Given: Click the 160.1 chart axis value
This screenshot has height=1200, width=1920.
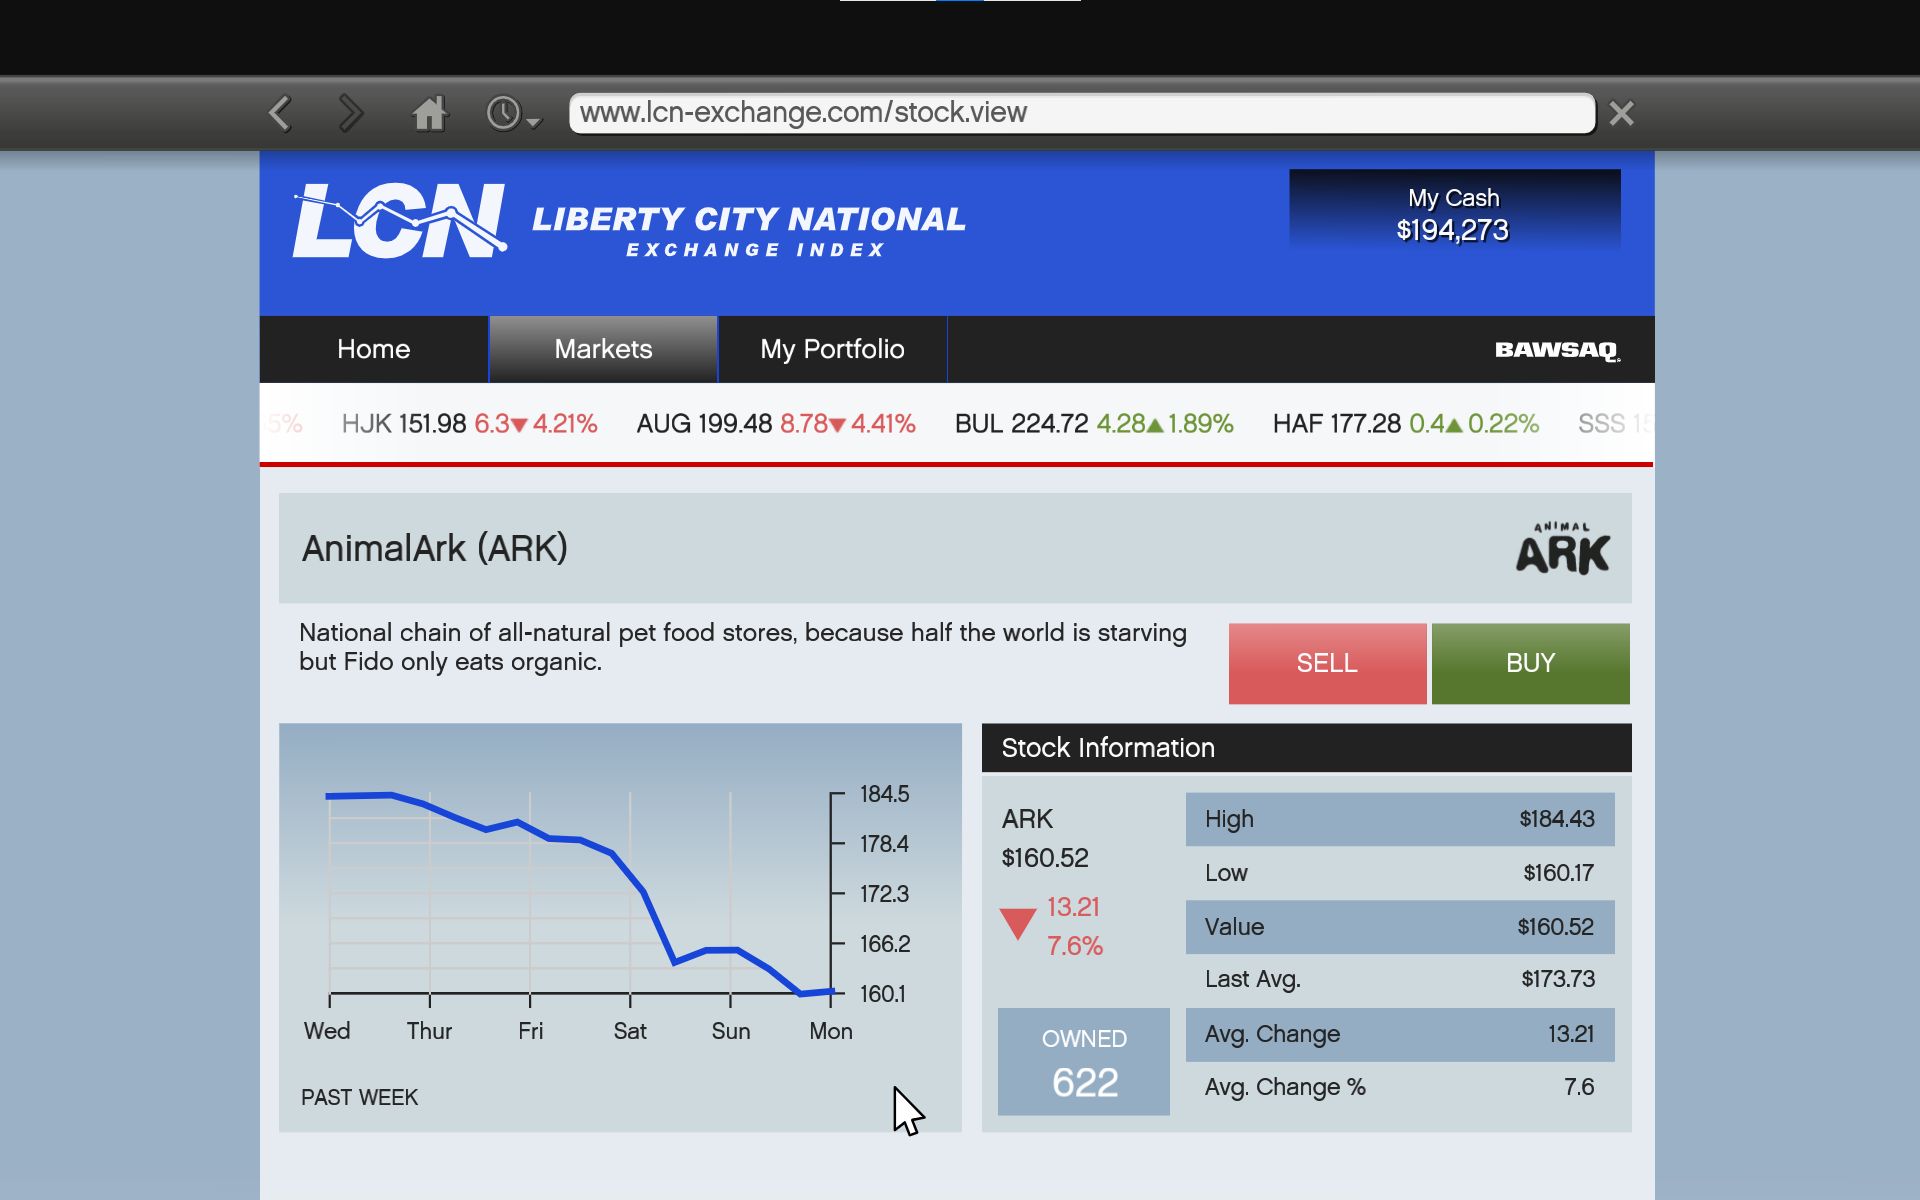Looking at the screenshot, I should [x=882, y=994].
